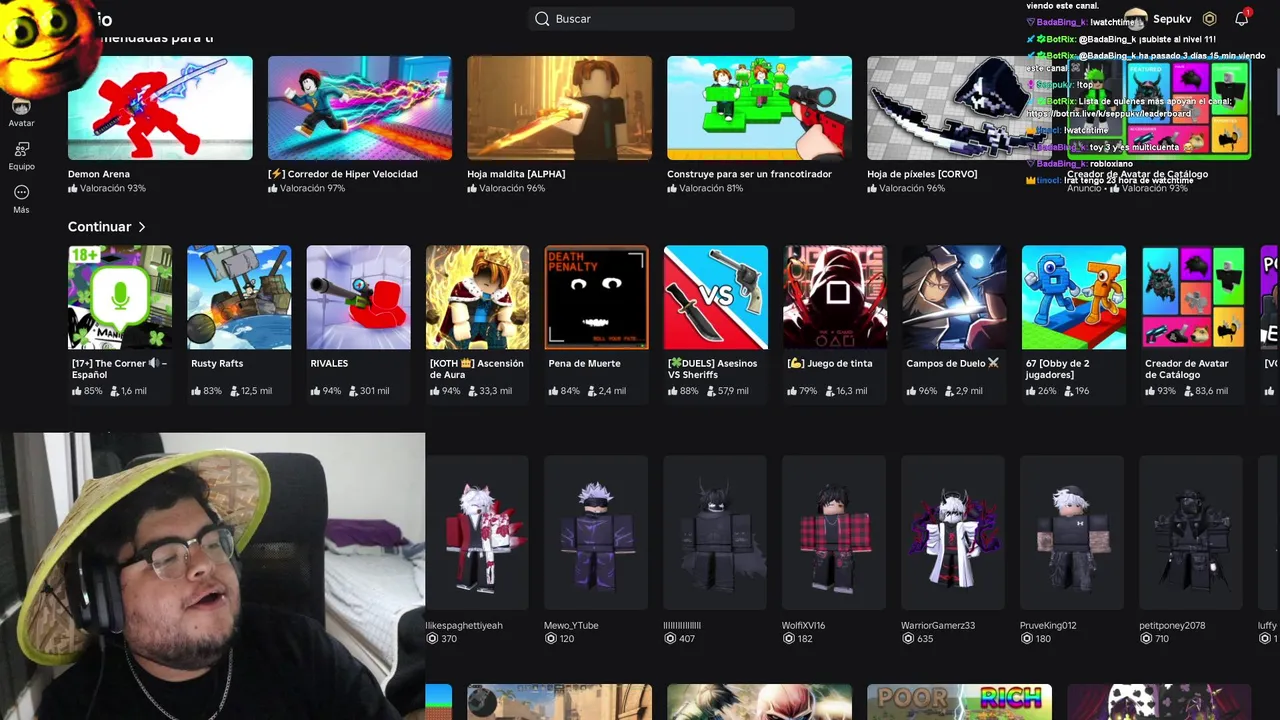The image size is (1280, 720).
Task: Expand the Continuar section arrow
Action: (142, 227)
